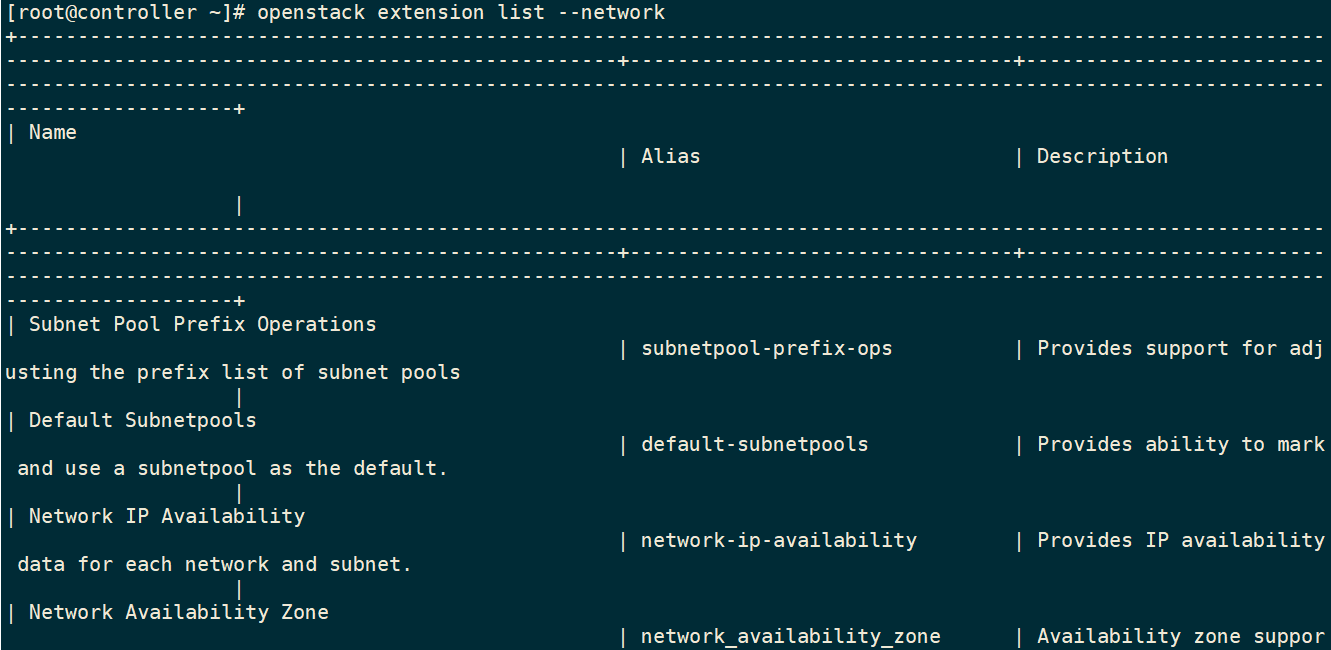The image size is (1331, 650).
Task: Click the openstack extension list command text
Action: (461, 13)
